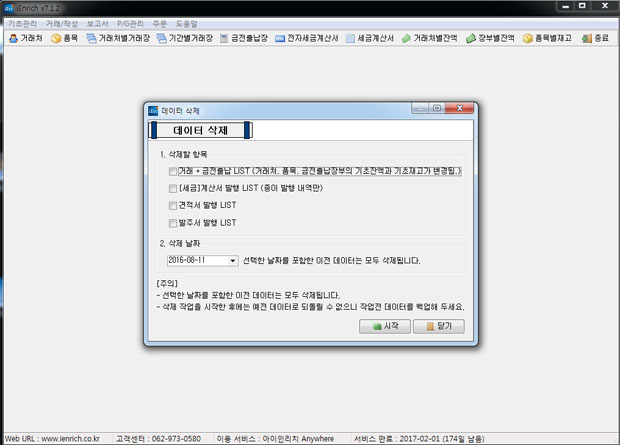Screen dimensions: 620x445
Task: Open 거래처별거래장 from the toolbar
Action: click(x=117, y=38)
